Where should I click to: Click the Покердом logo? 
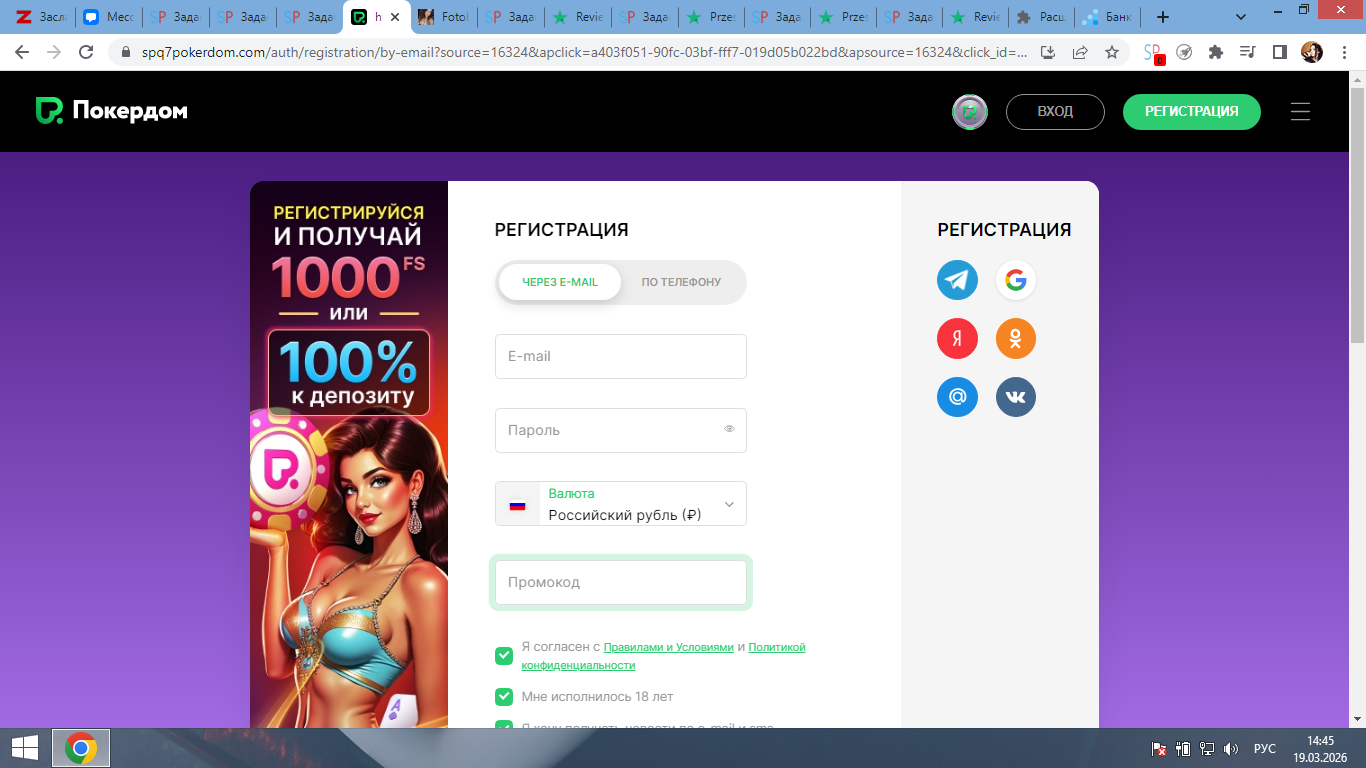pyautogui.click(x=111, y=111)
